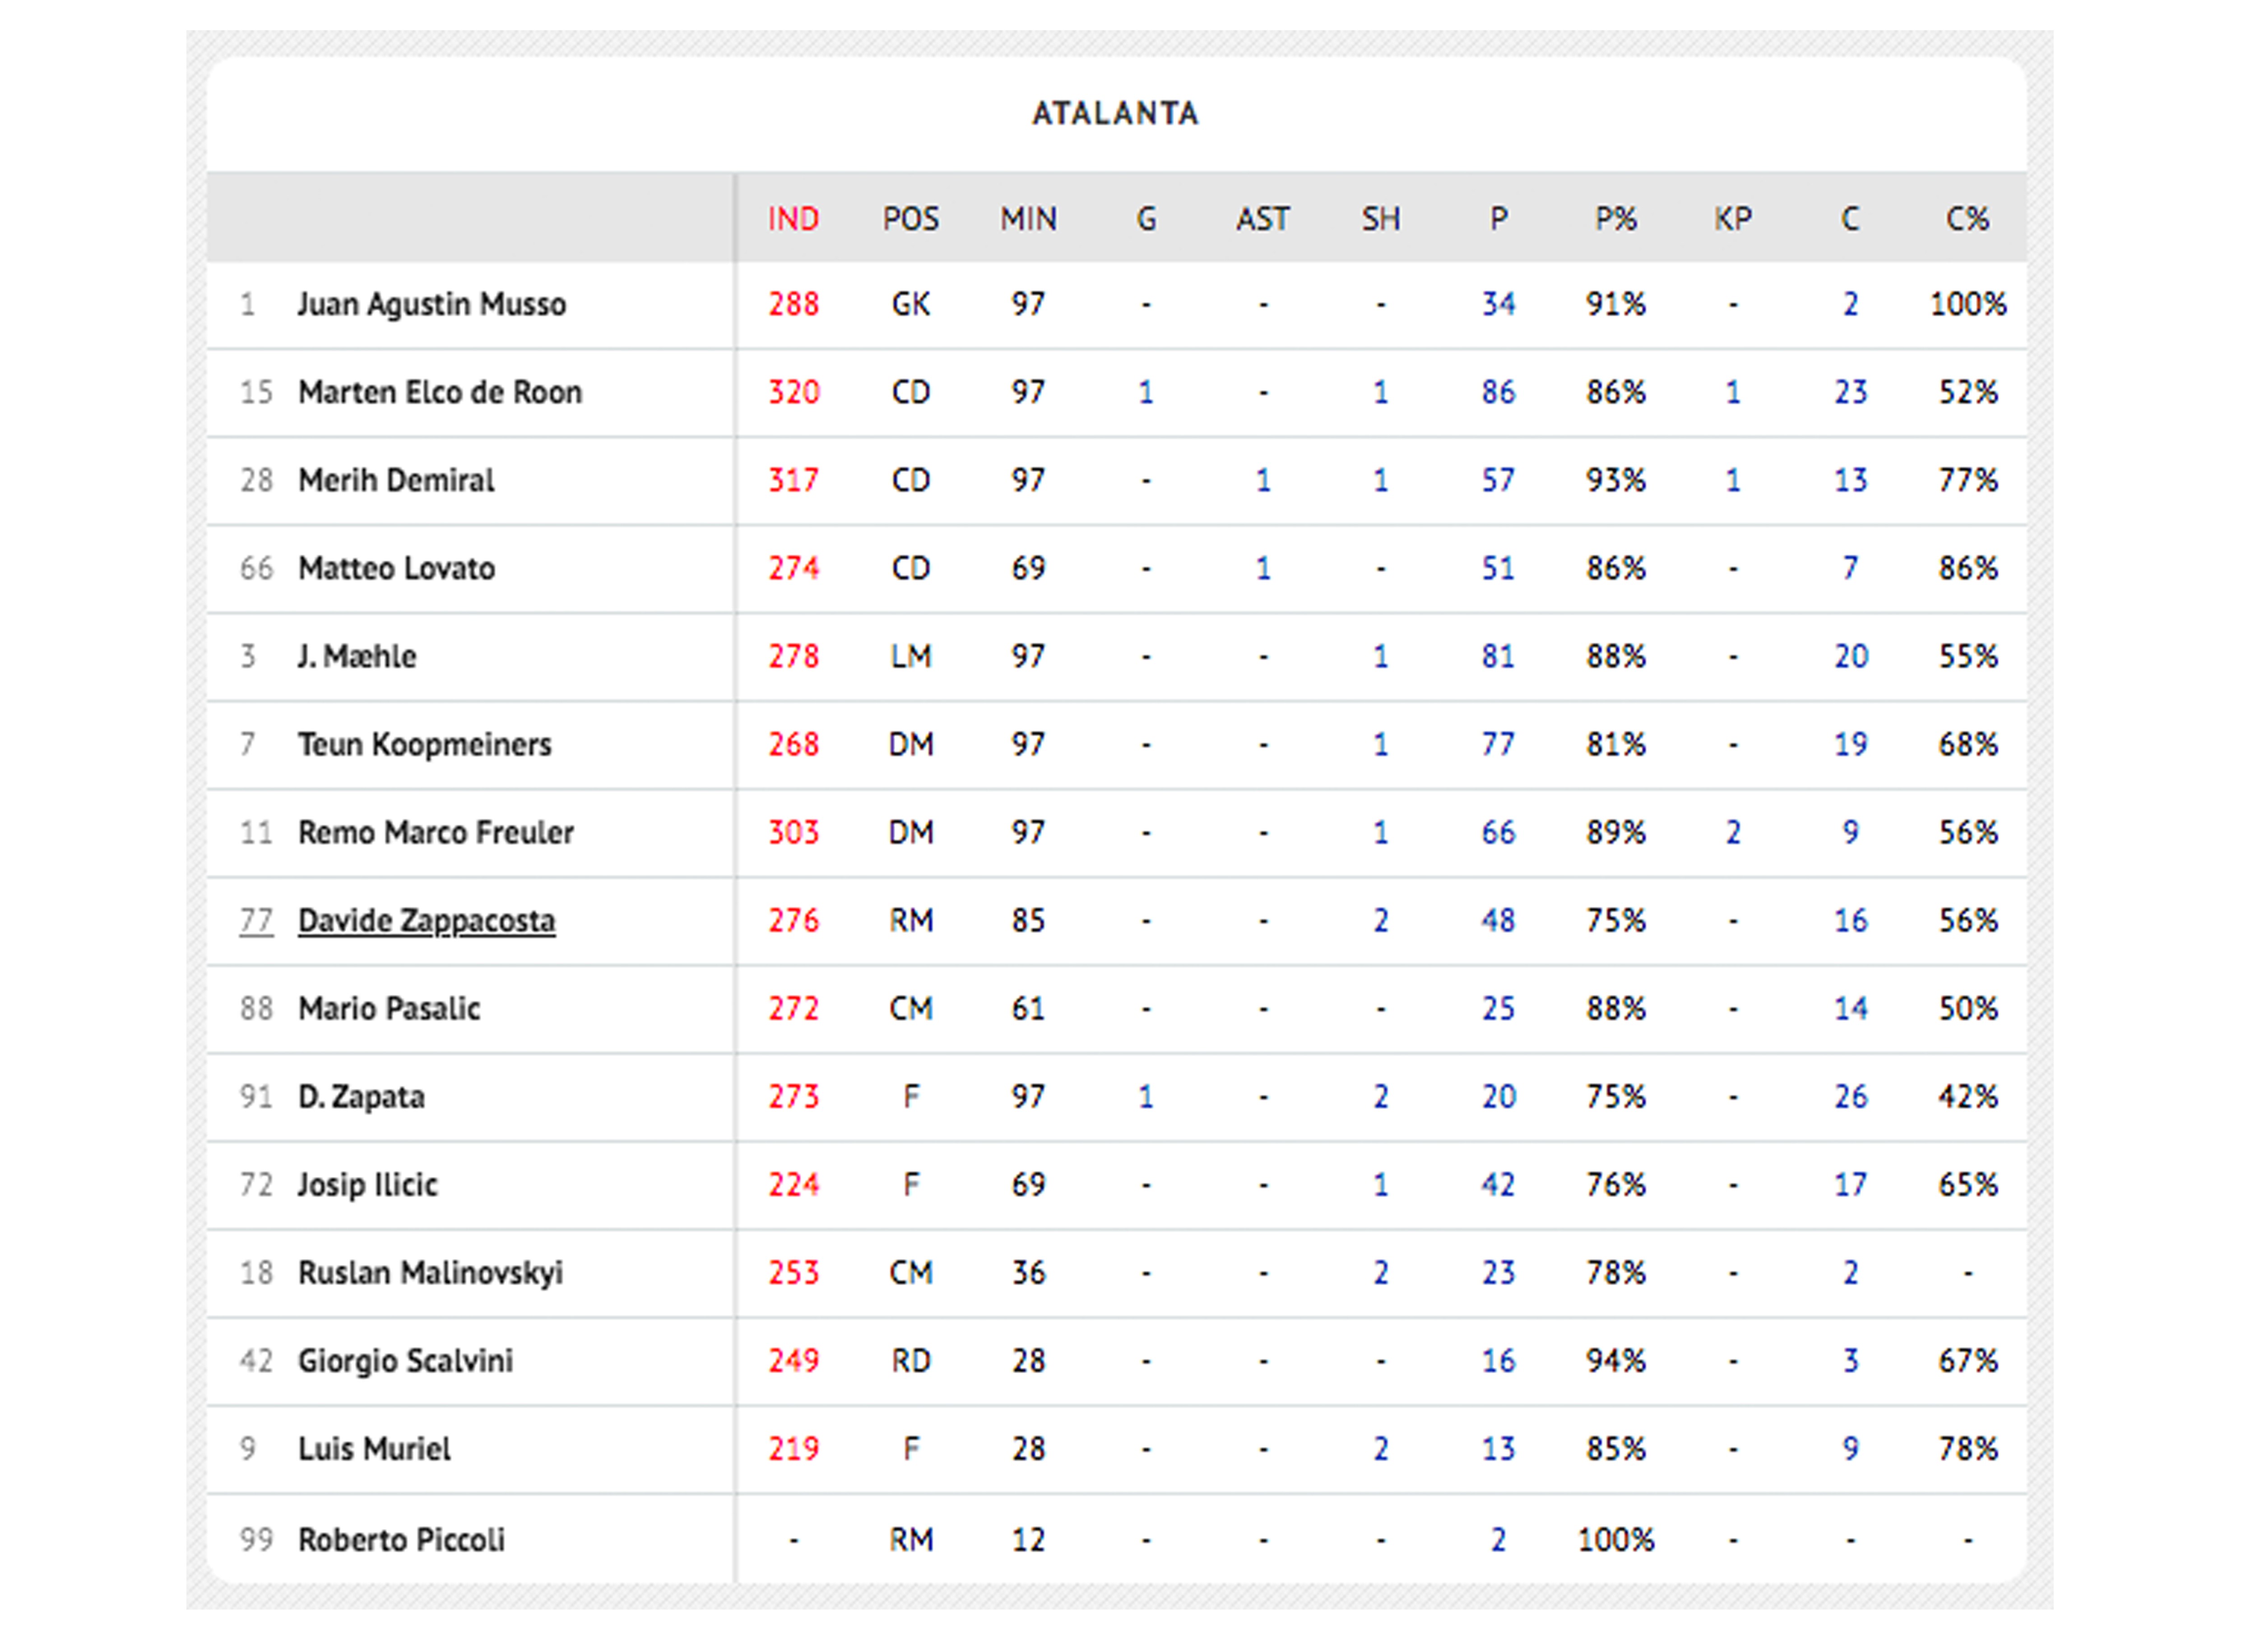Click Lovato's assist count 1
Image resolution: width=2255 pixels, height=1652 pixels.
(1263, 568)
